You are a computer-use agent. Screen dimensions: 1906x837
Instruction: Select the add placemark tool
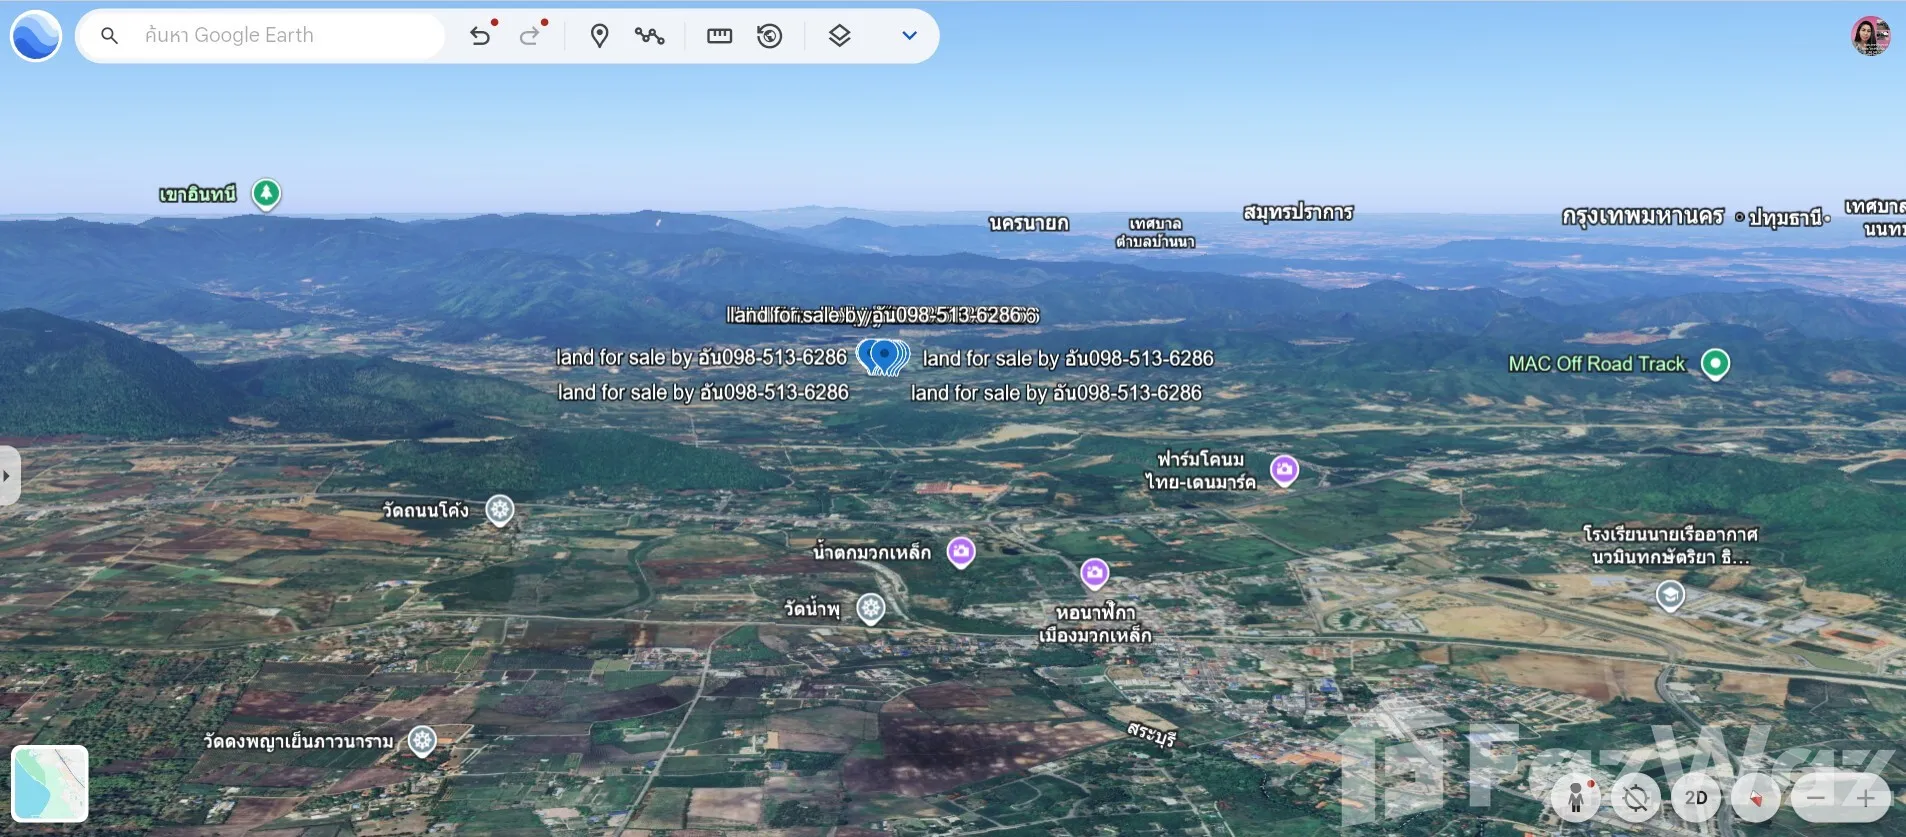(599, 36)
